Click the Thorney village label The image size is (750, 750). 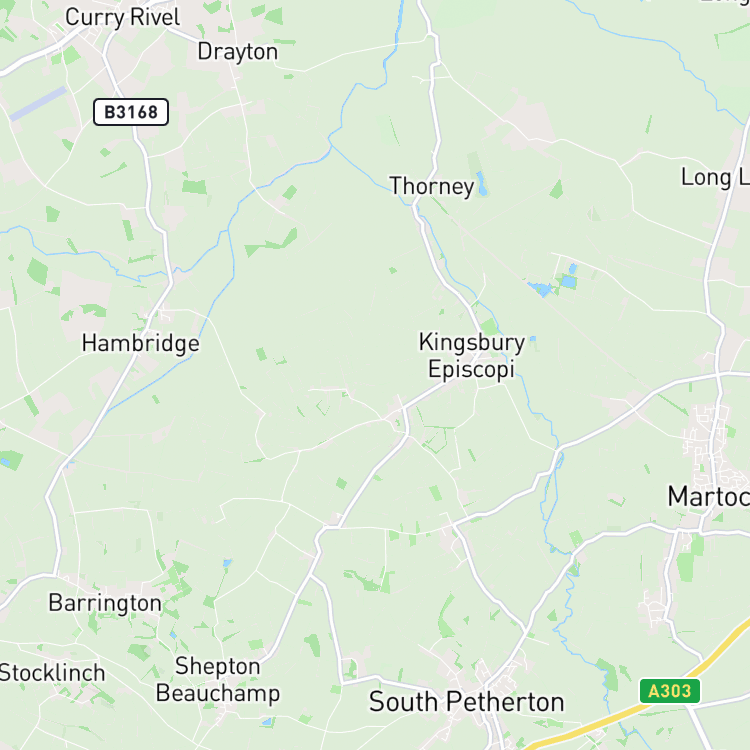pos(431,186)
